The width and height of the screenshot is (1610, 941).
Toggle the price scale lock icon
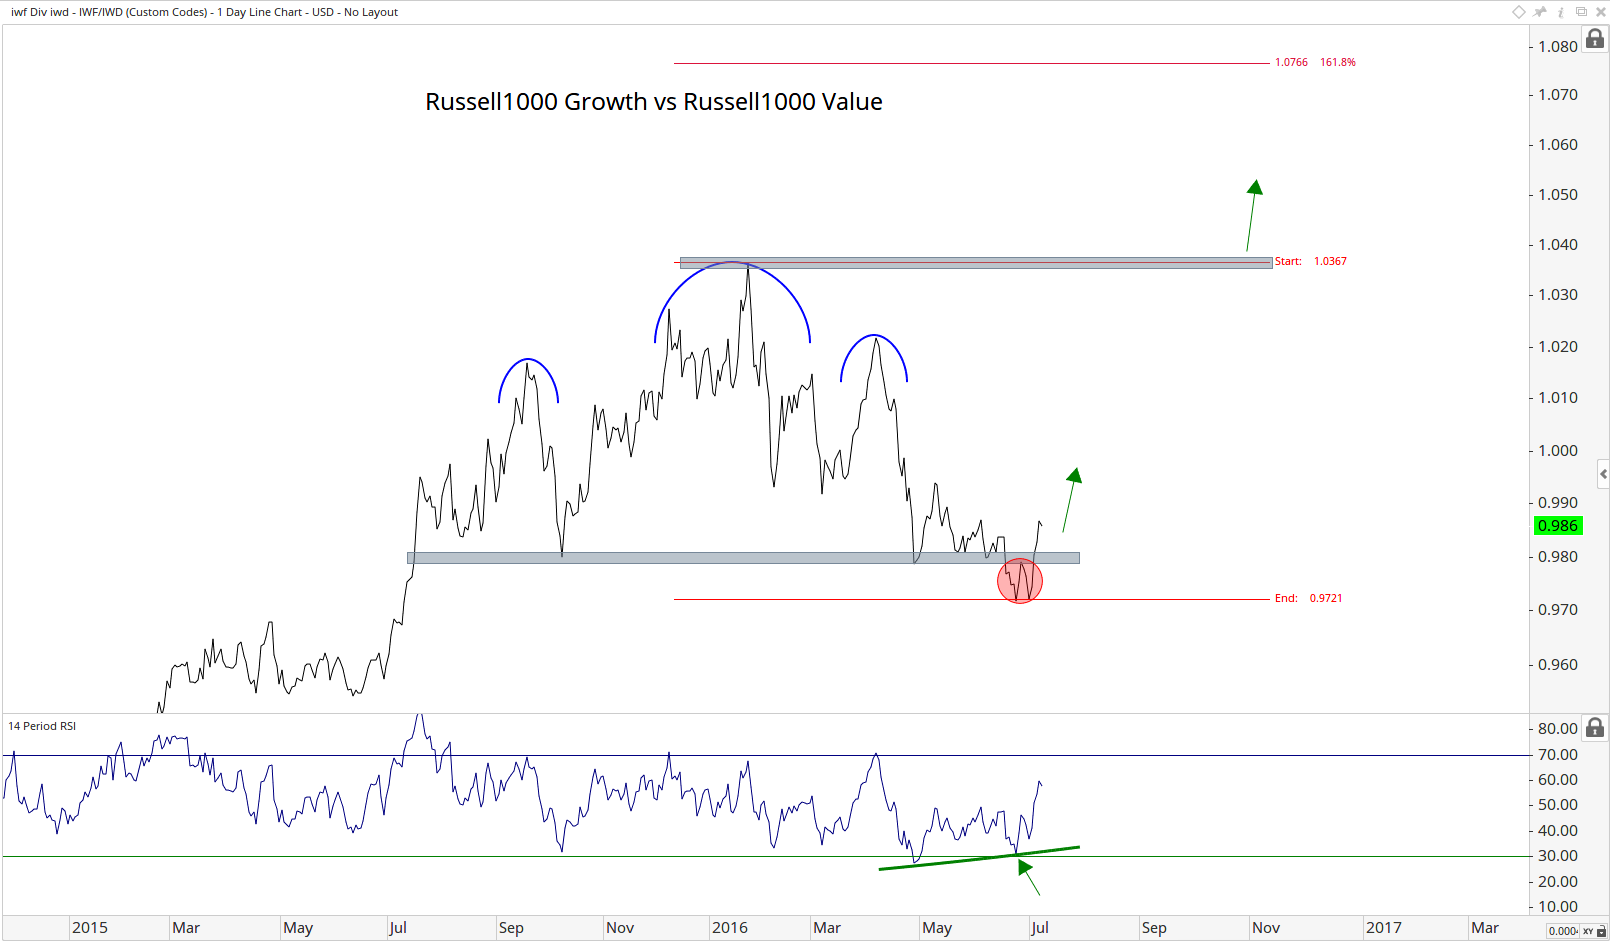pos(1595,39)
